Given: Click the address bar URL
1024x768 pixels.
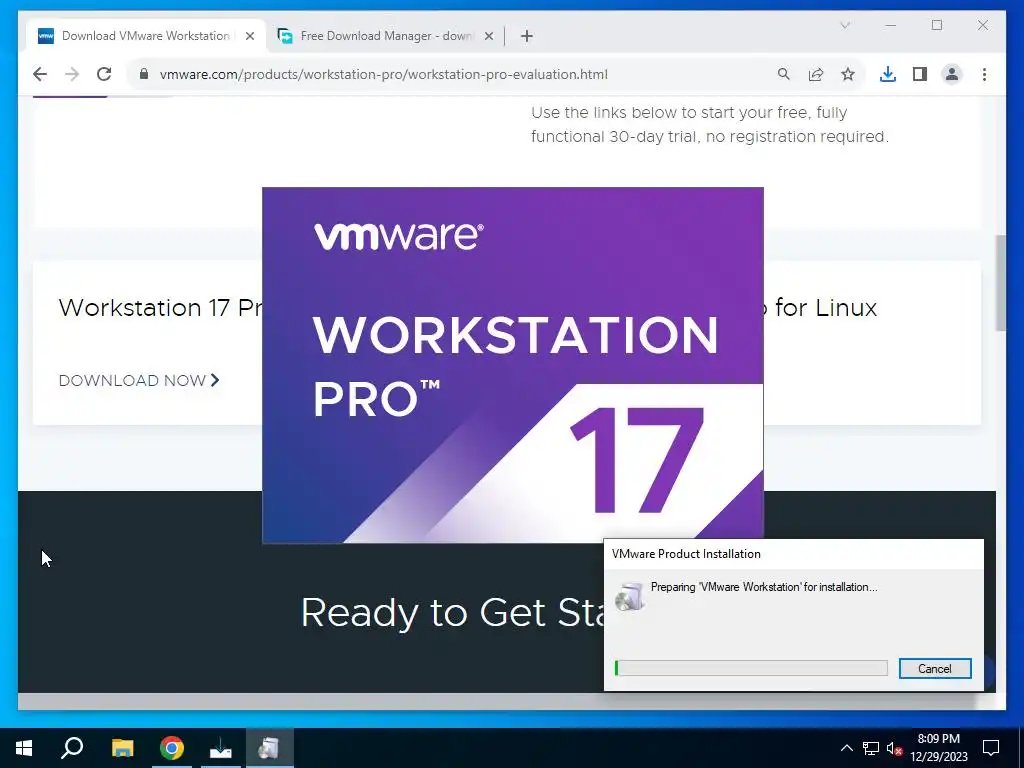Looking at the screenshot, I should (x=383, y=74).
